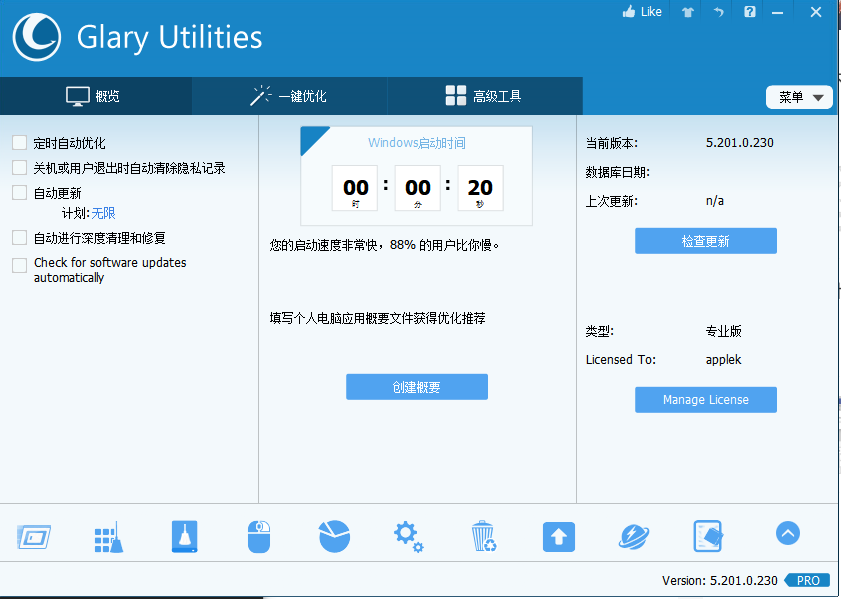Close the Glary Utilities window
The image size is (841, 599).
click(x=816, y=12)
